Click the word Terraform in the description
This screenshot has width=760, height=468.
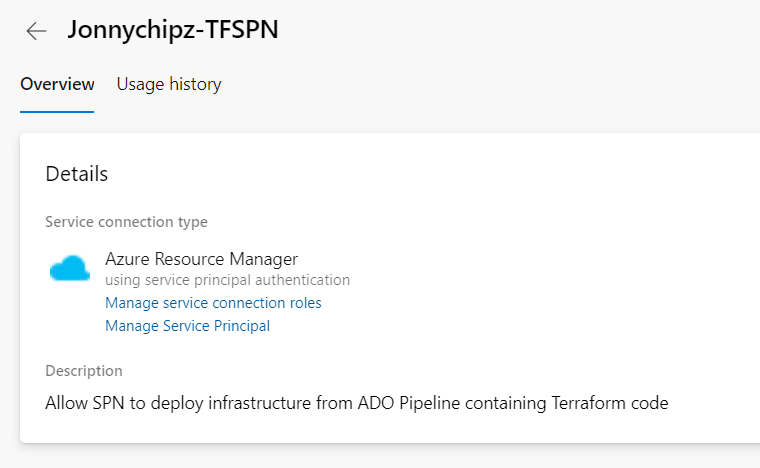(x=590, y=404)
